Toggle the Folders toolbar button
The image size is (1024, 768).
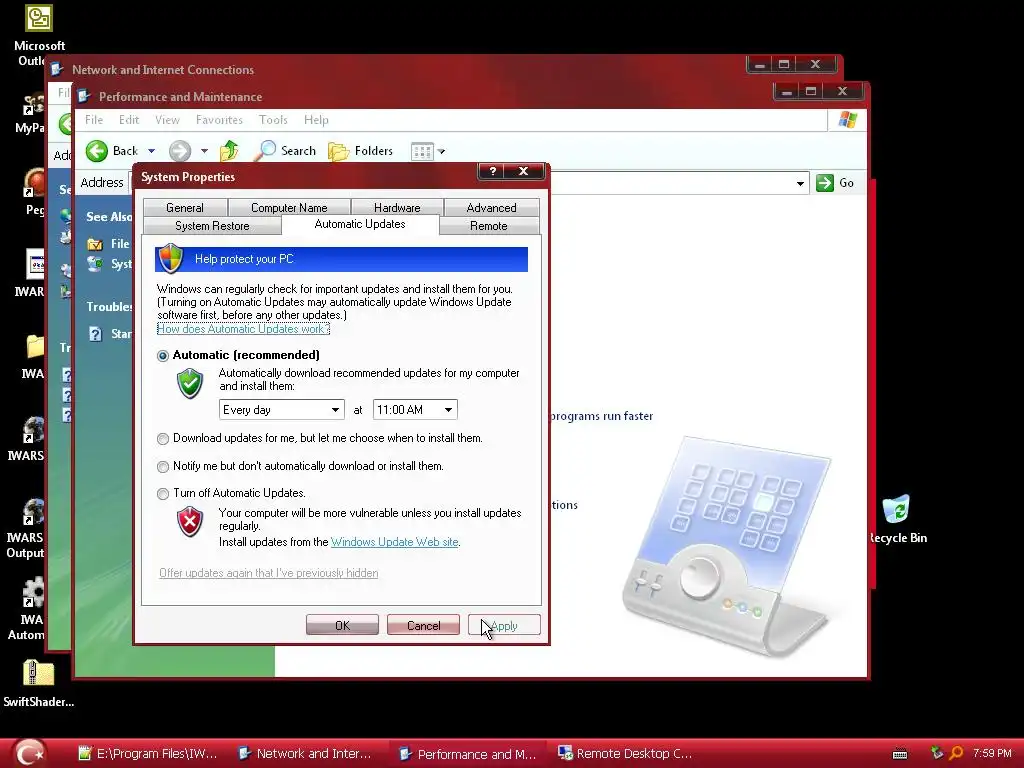(361, 151)
